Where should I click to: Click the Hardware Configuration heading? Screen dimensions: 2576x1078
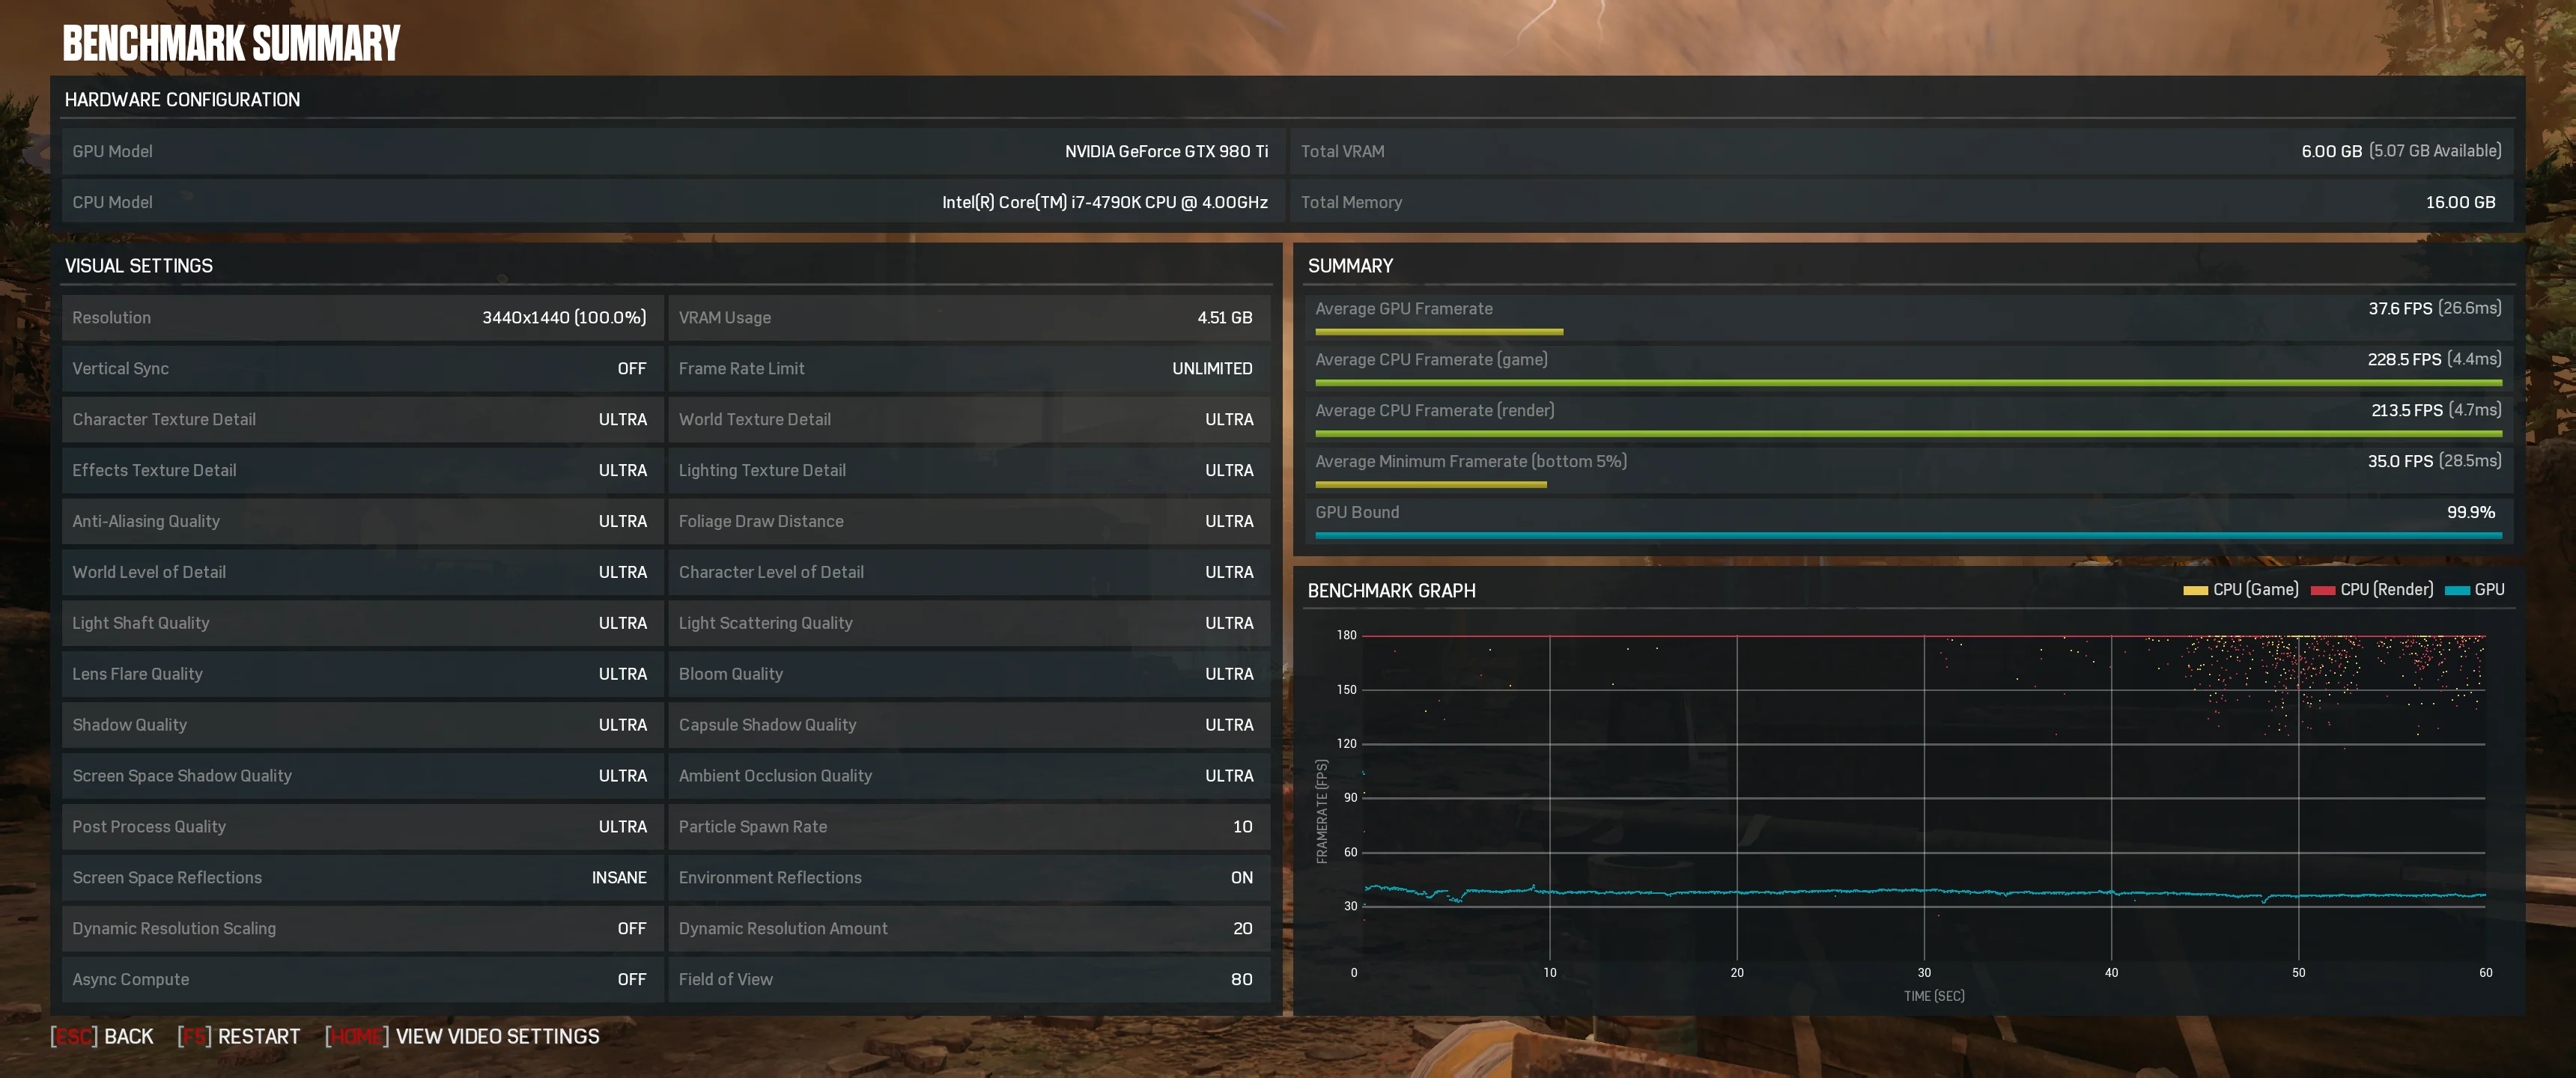coord(182,100)
